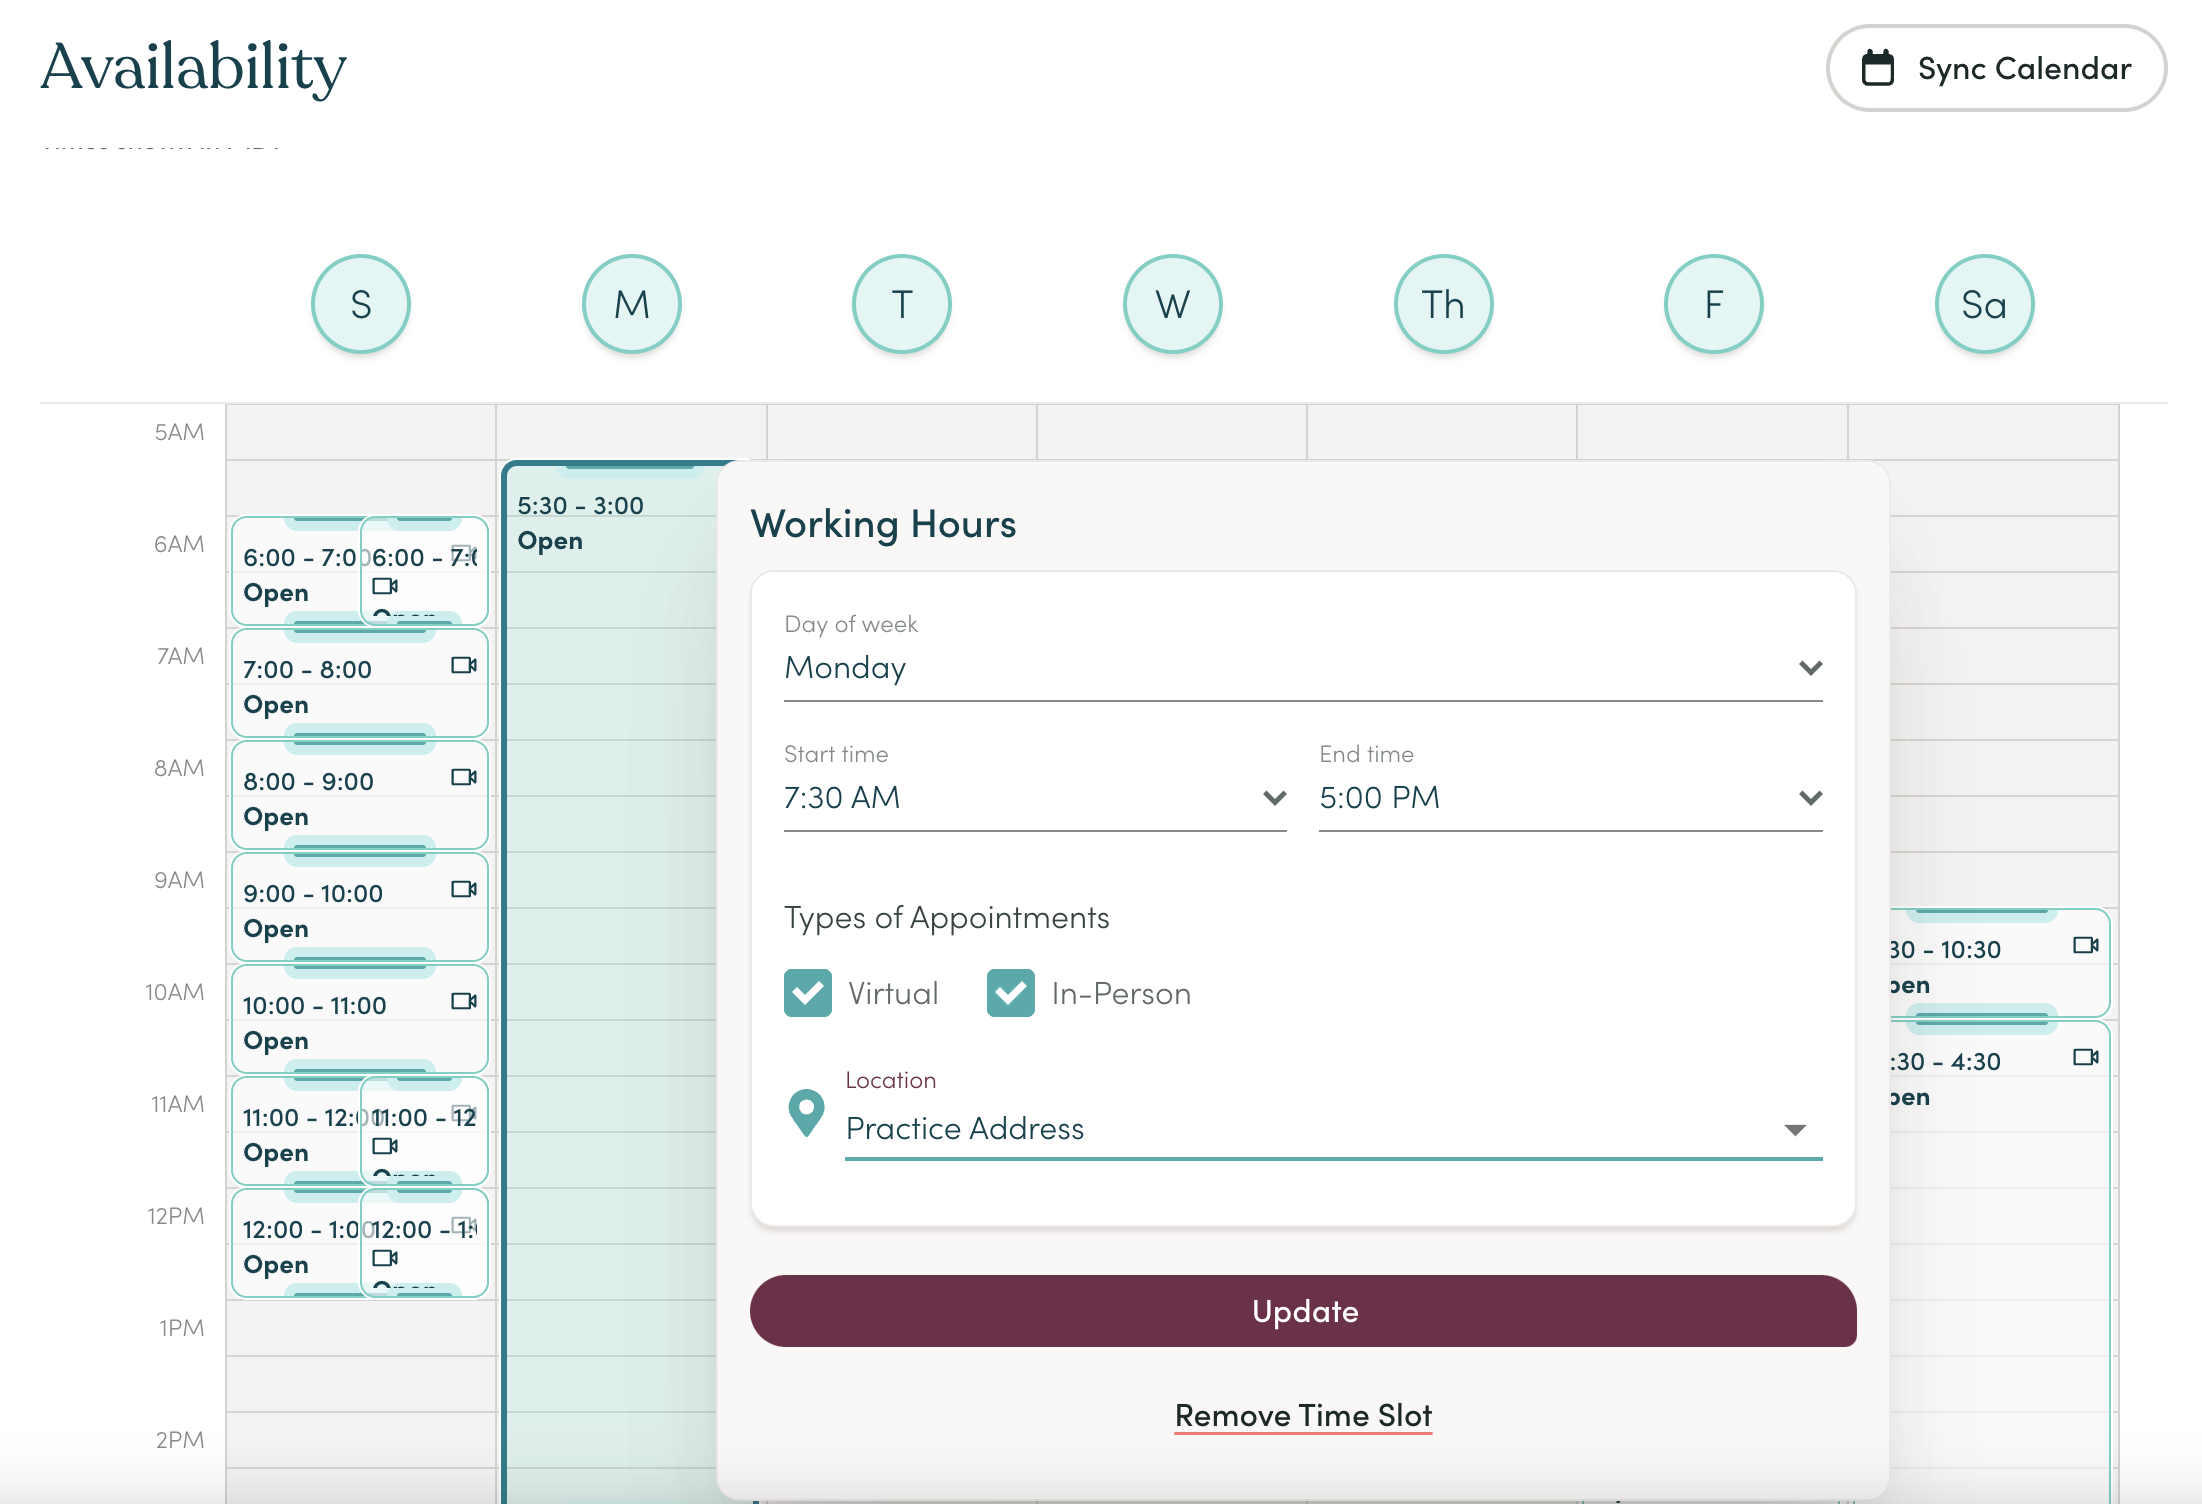Select the Saturday day circle
The width and height of the screenshot is (2202, 1504).
click(1985, 304)
